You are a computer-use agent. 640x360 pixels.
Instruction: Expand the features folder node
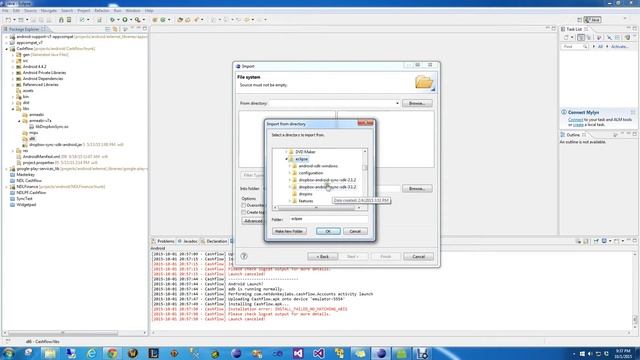(290, 201)
